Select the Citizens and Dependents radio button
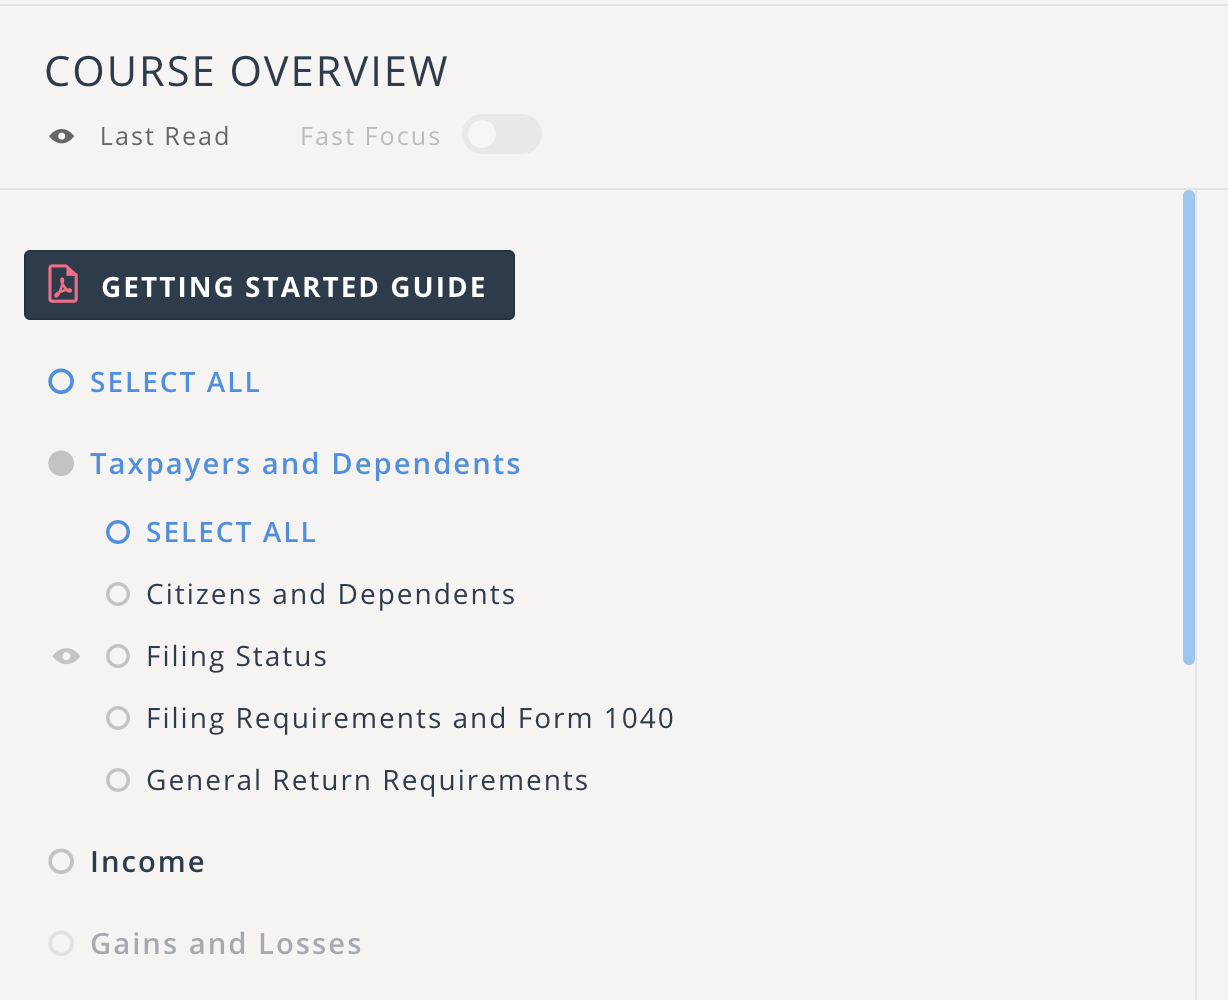The image size is (1228, 1000). tap(118, 594)
